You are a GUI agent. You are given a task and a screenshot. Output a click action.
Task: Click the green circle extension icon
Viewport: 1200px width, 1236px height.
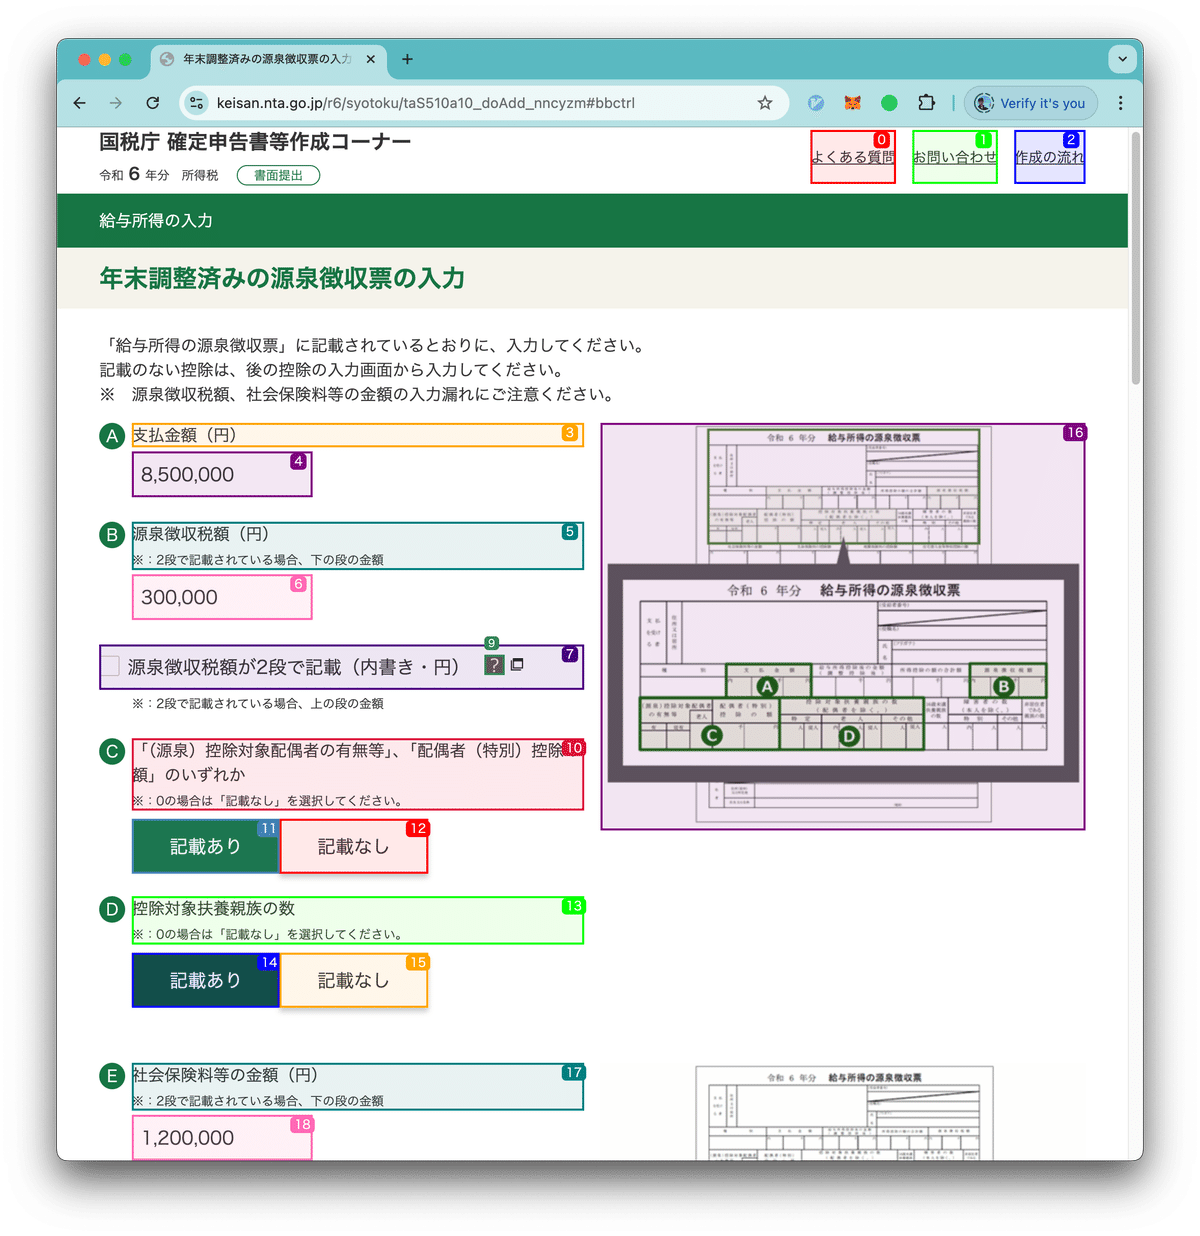pos(889,103)
